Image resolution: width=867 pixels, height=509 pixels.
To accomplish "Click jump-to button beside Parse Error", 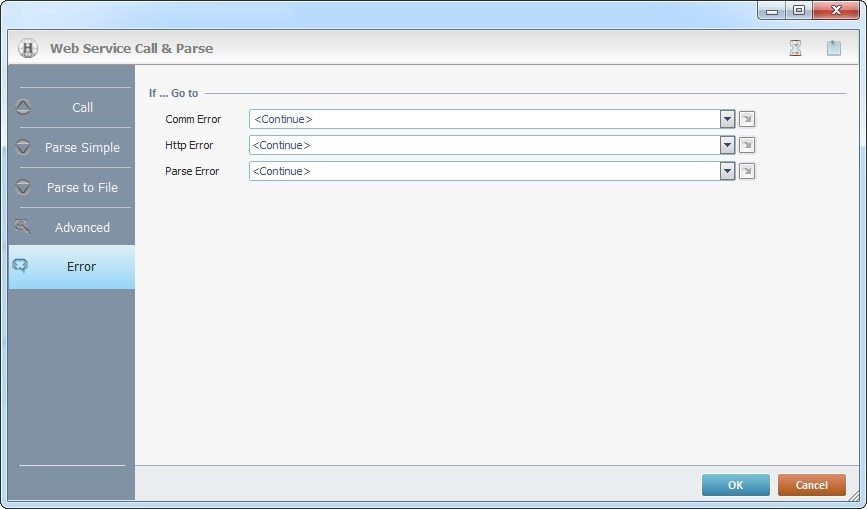I will (747, 171).
